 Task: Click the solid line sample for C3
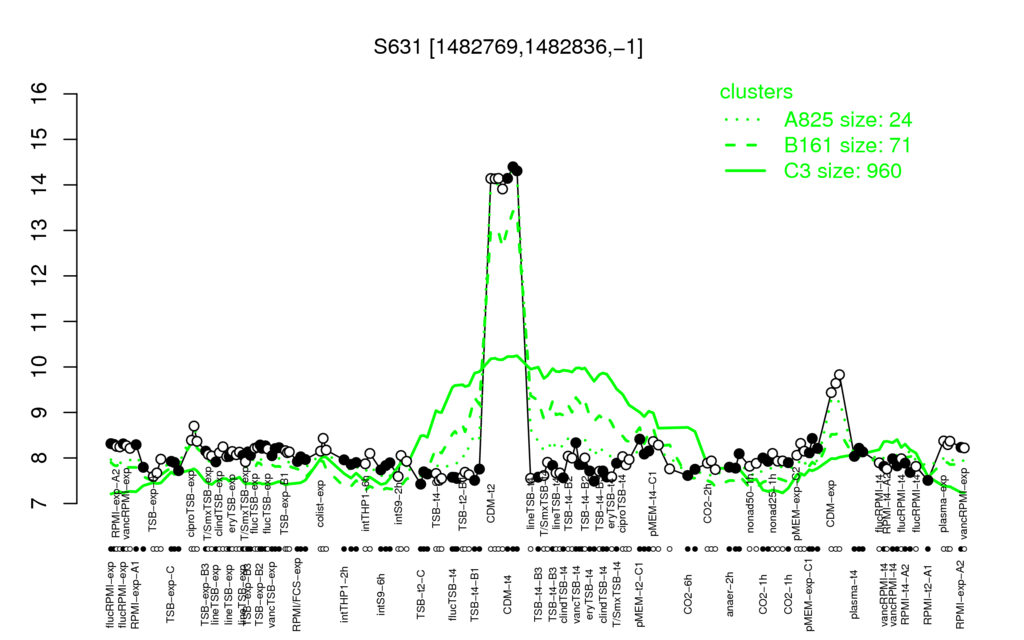point(745,171)
